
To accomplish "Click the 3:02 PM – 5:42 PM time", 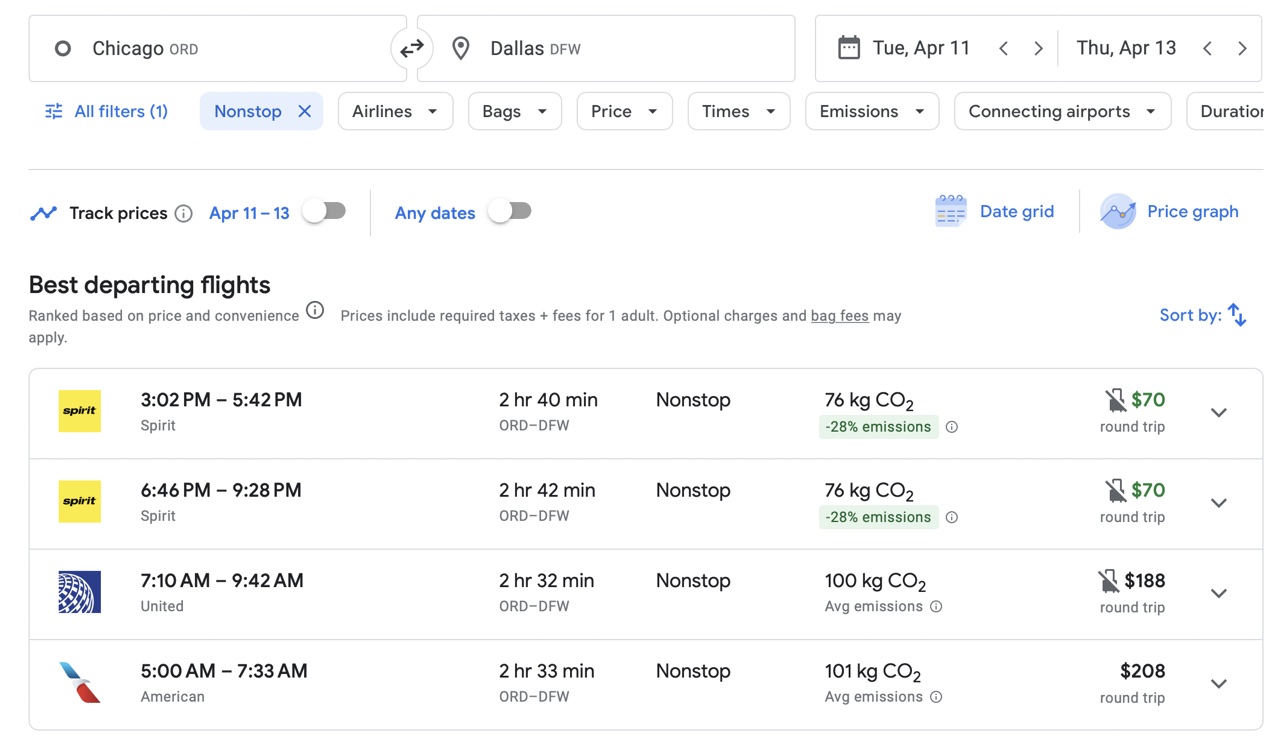I will tap(221, 400).
